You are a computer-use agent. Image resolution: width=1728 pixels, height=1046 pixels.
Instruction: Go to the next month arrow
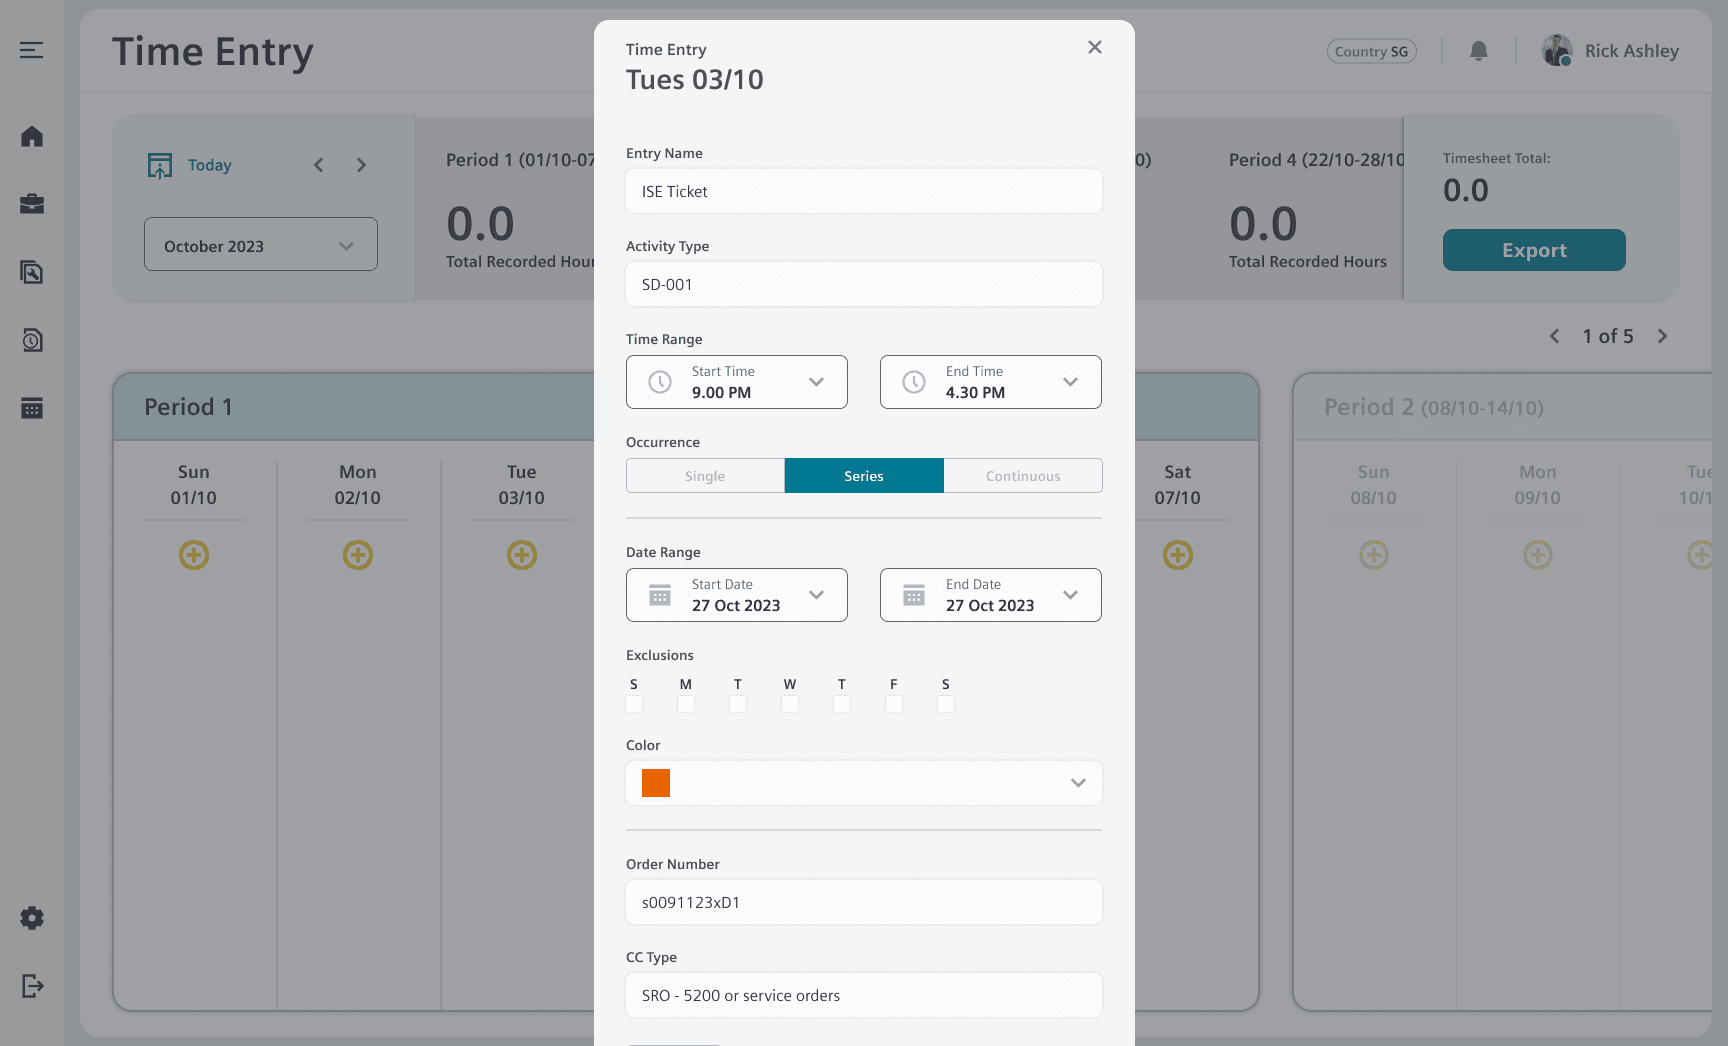[x=362, y=165]
